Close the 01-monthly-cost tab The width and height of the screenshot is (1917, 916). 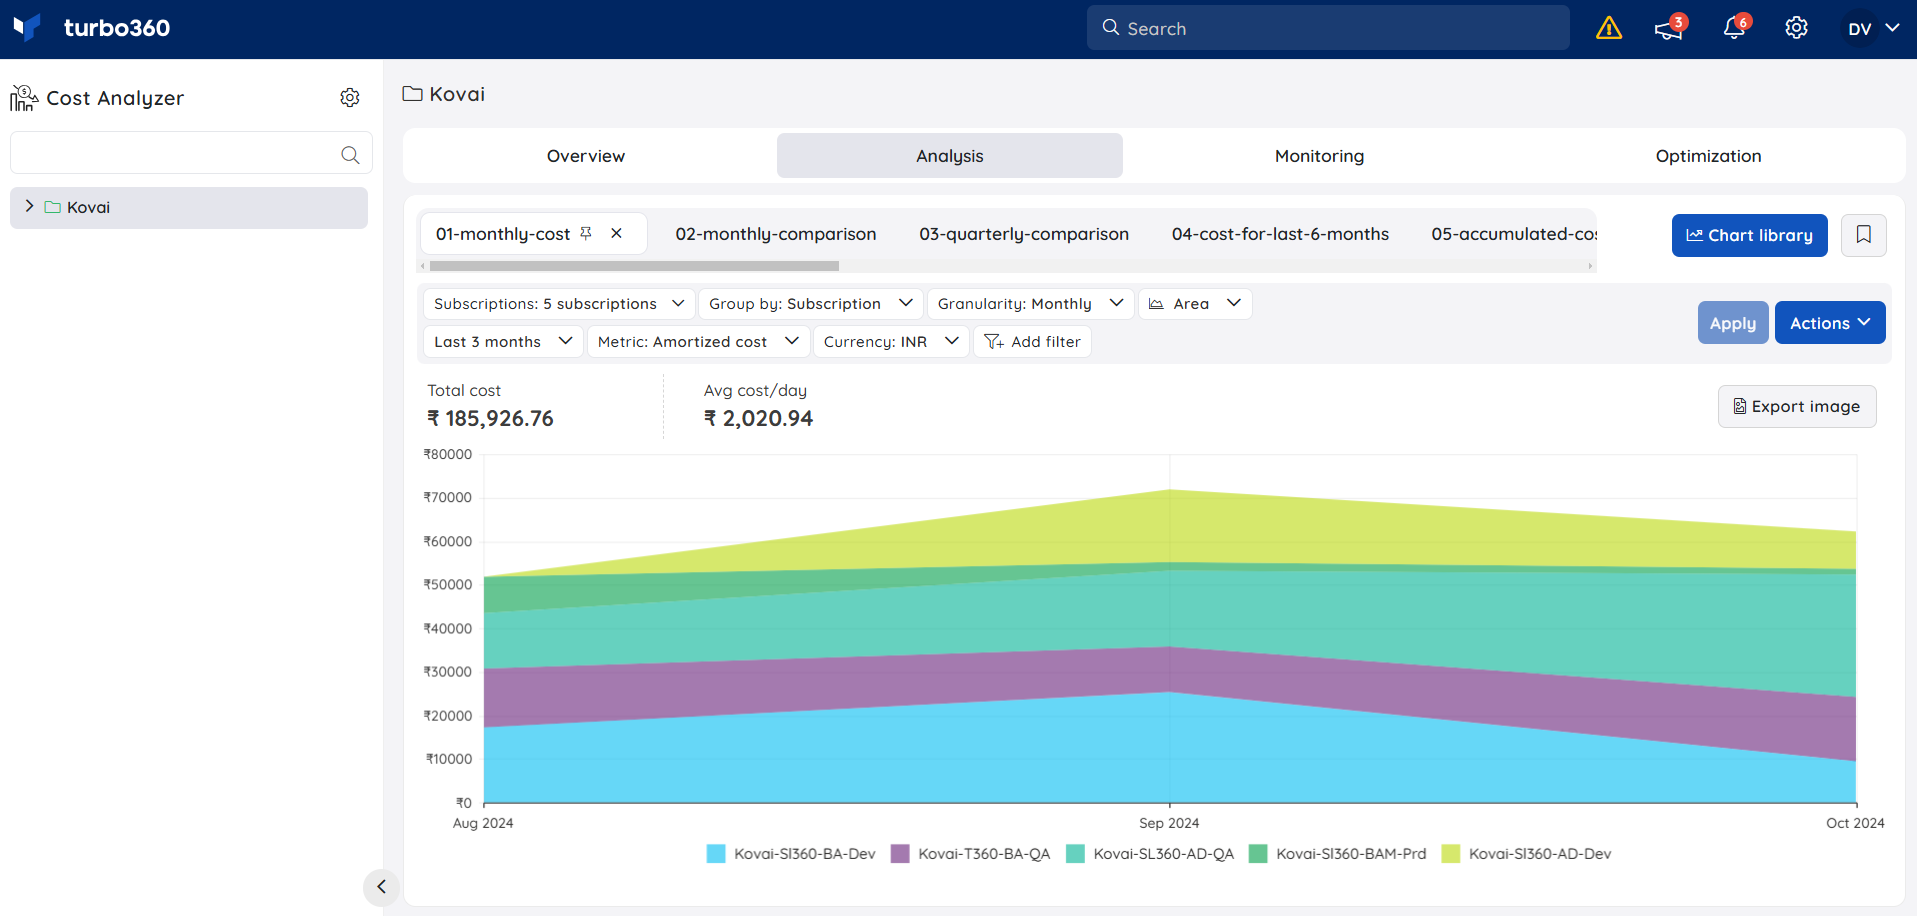point(617,233)
